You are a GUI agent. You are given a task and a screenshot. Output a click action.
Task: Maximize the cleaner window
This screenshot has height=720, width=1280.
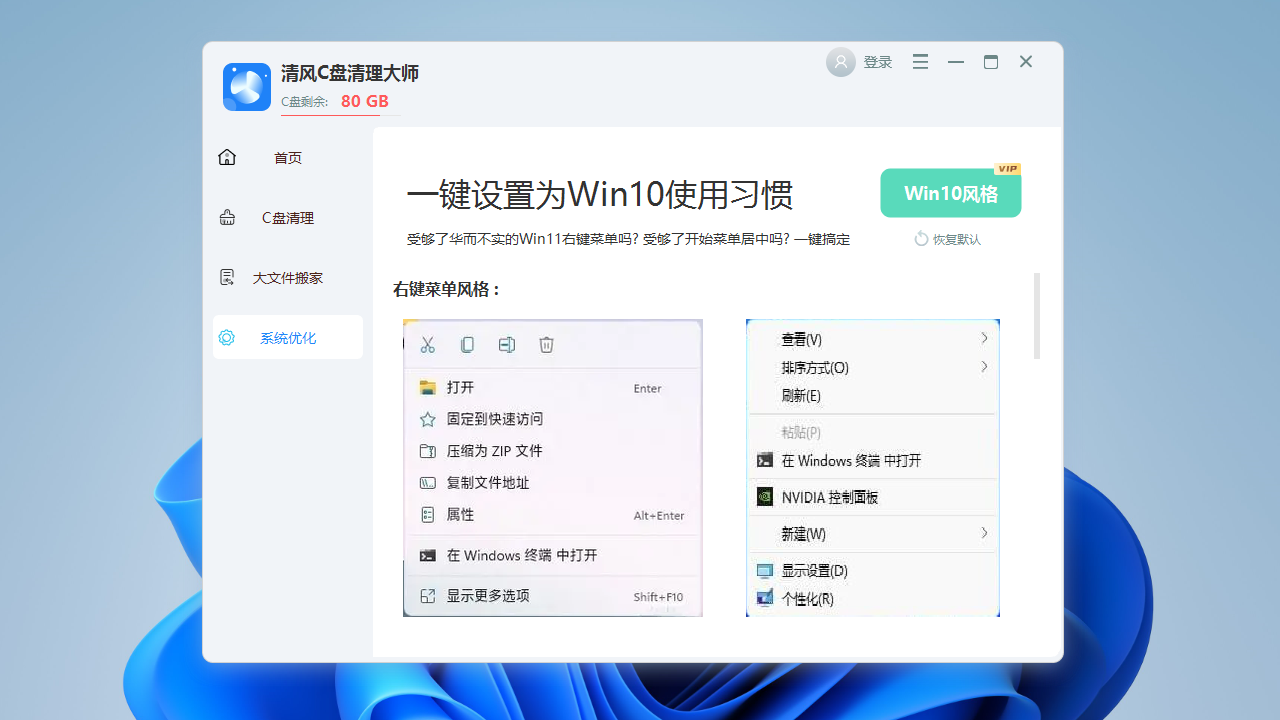[991, 62]
